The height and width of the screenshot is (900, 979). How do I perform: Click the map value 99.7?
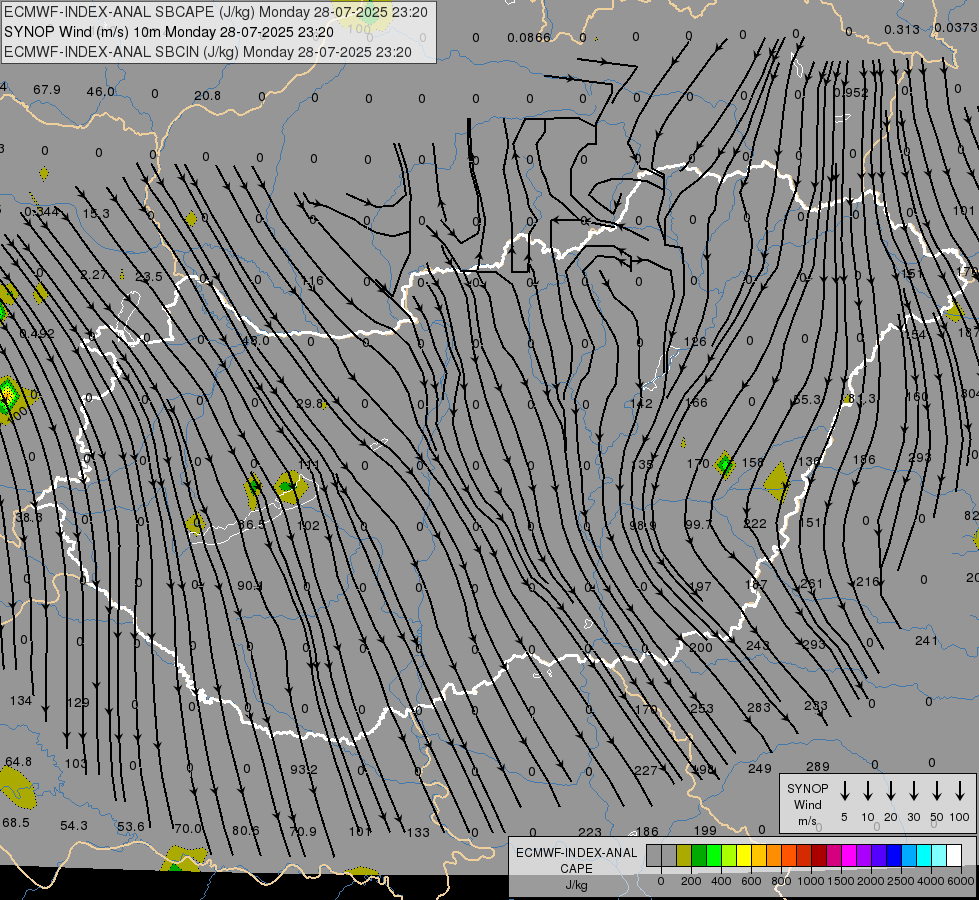tap(698, 525)
